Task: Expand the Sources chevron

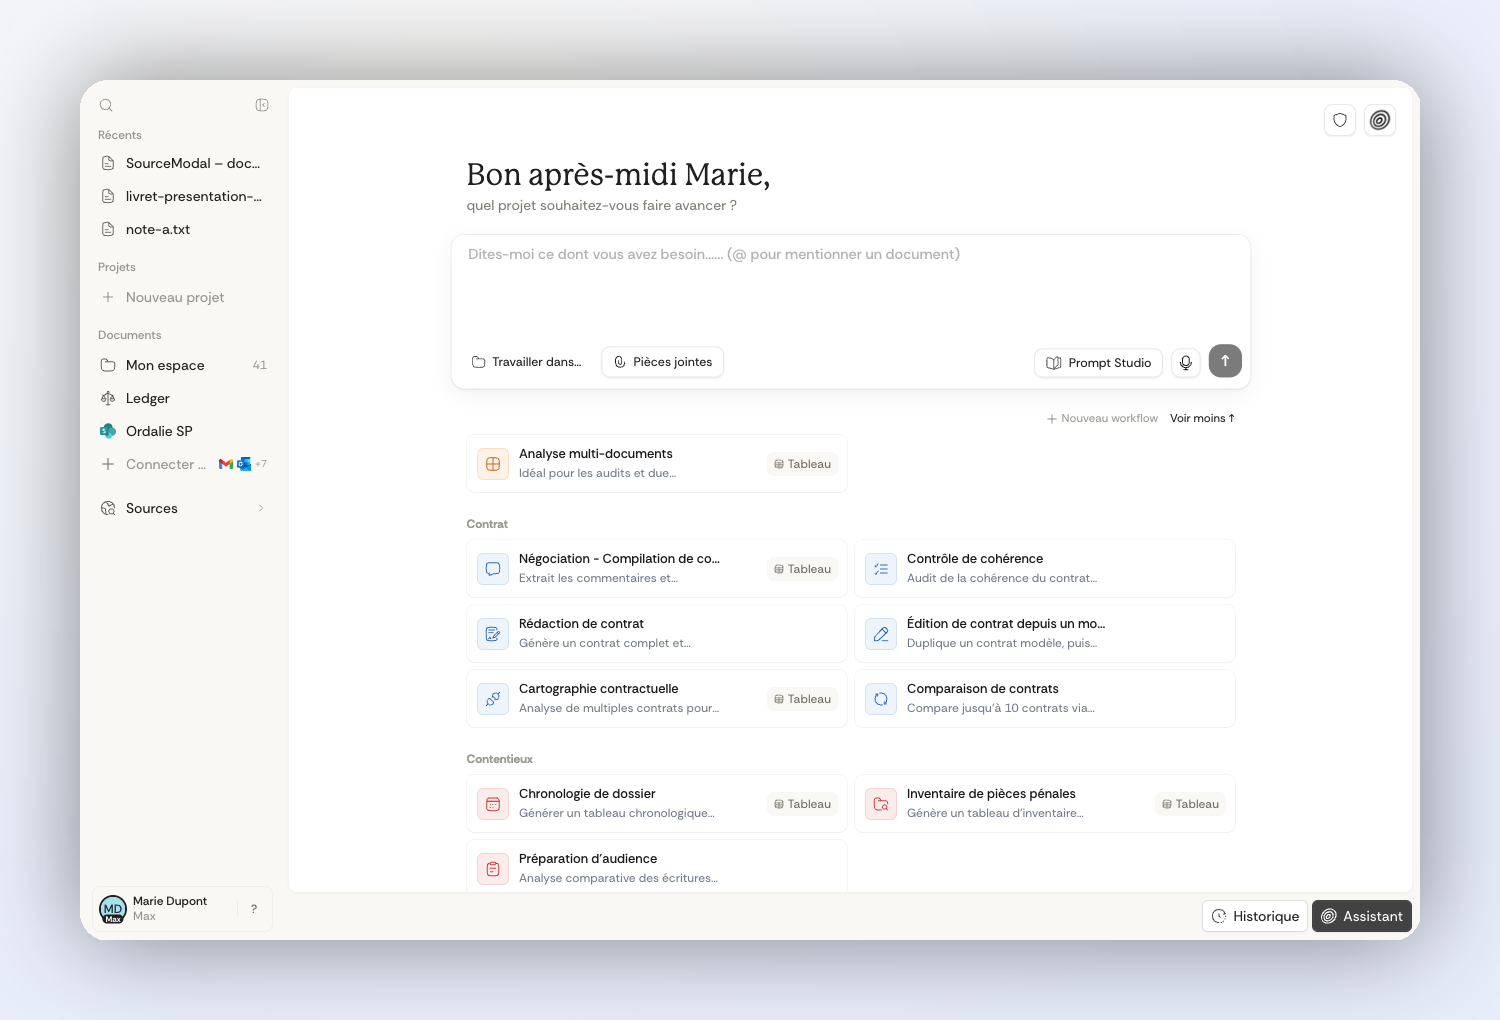Action: tap(261, 508)
